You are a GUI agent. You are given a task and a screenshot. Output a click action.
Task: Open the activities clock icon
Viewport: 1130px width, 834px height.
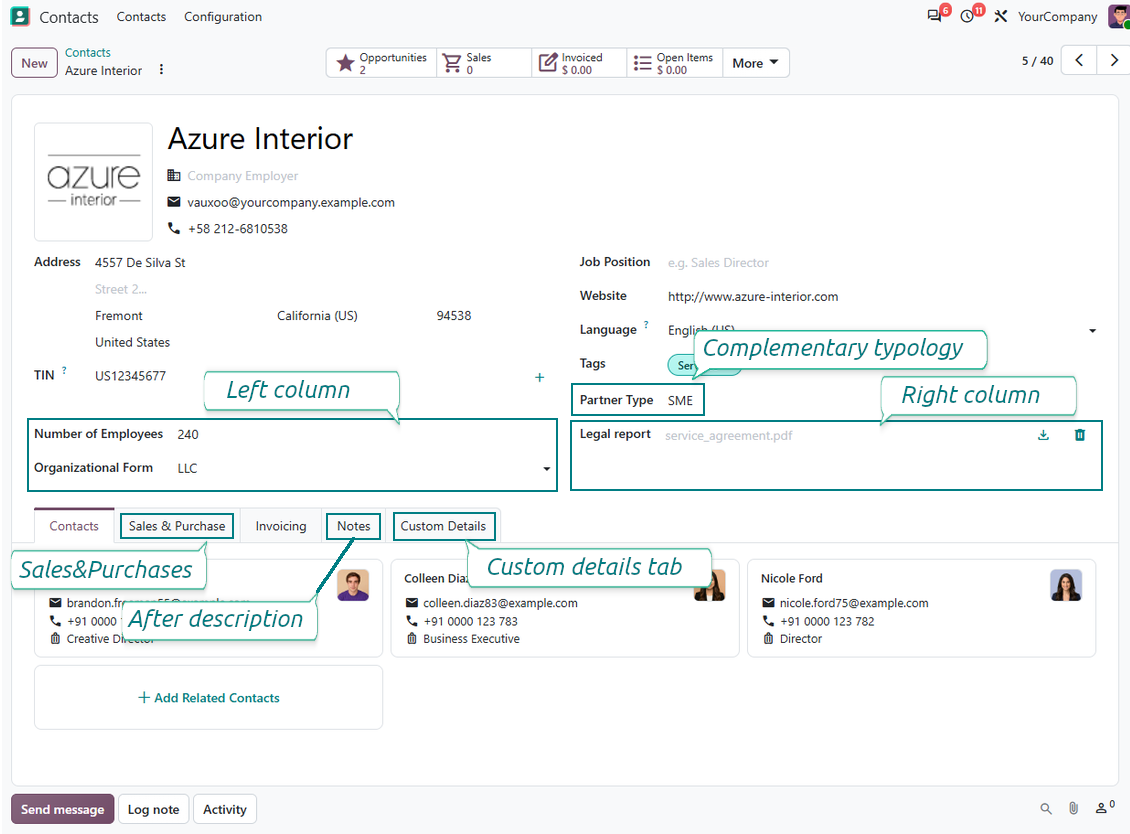click(x=967, y=16)
